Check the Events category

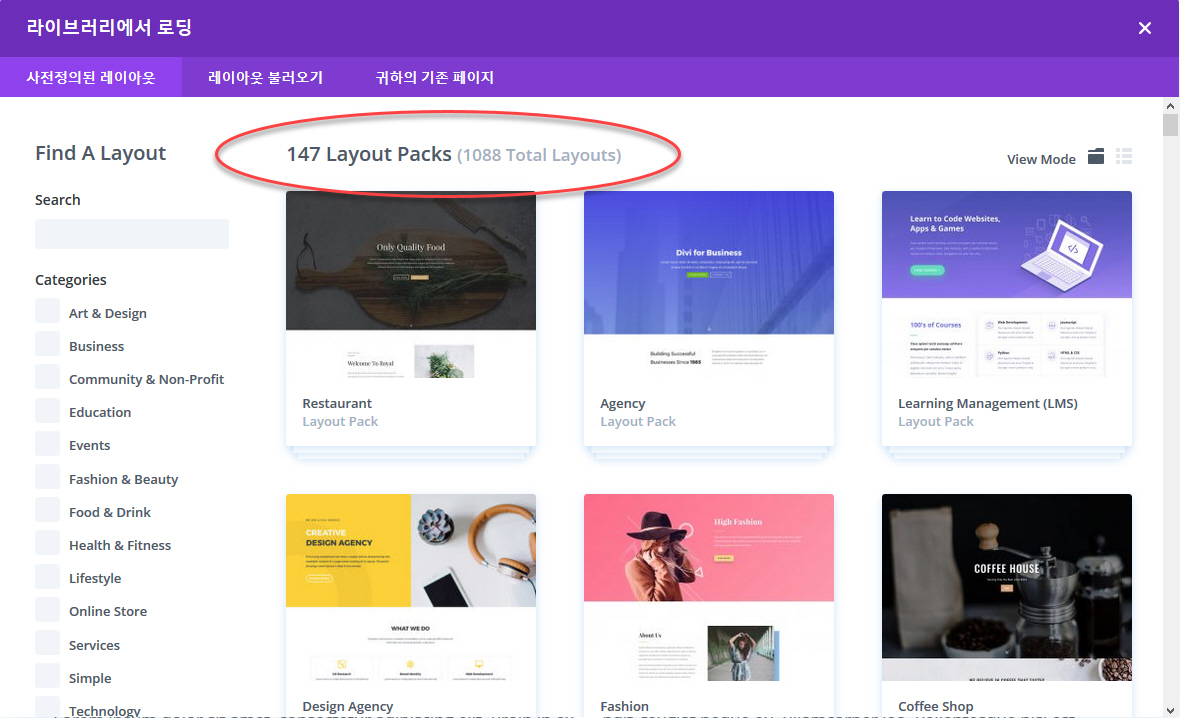[x=47, y=443]
